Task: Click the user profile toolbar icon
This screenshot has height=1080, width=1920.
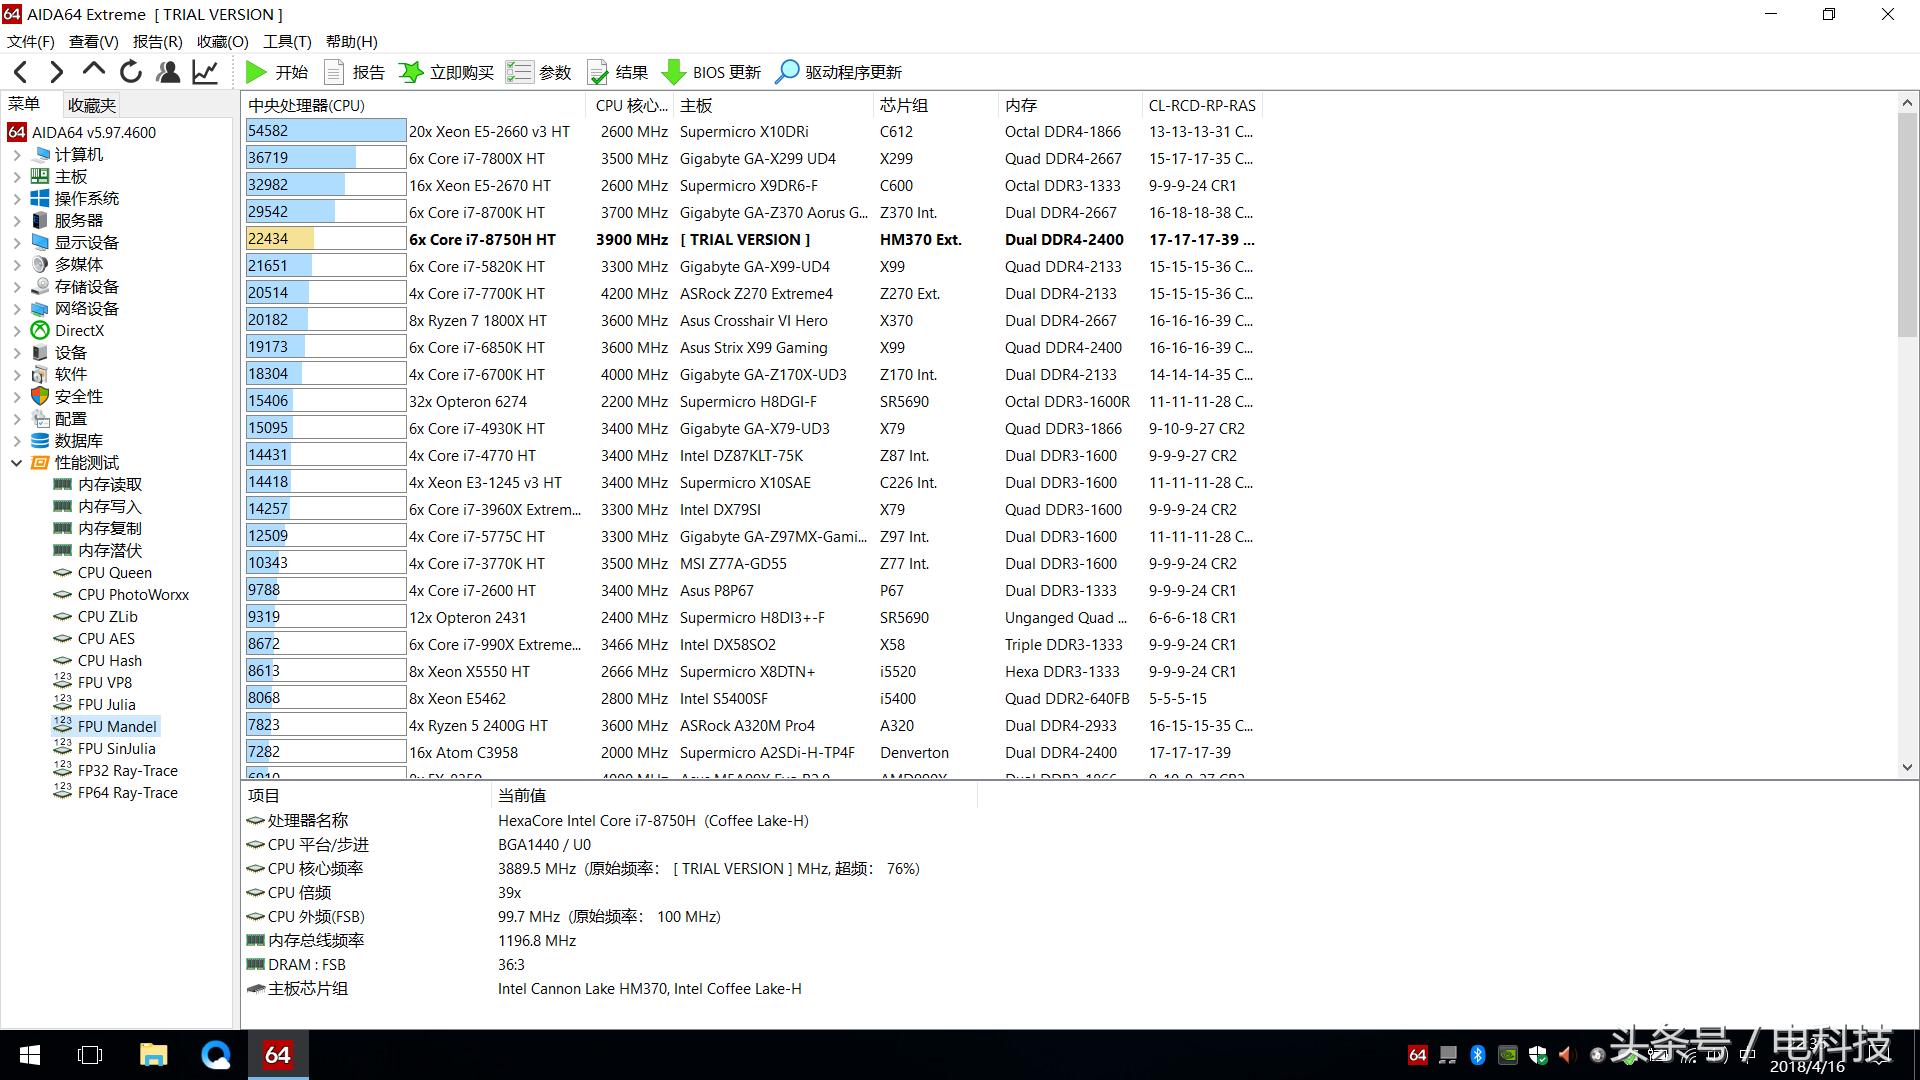Action: click(x=168, y=72)
